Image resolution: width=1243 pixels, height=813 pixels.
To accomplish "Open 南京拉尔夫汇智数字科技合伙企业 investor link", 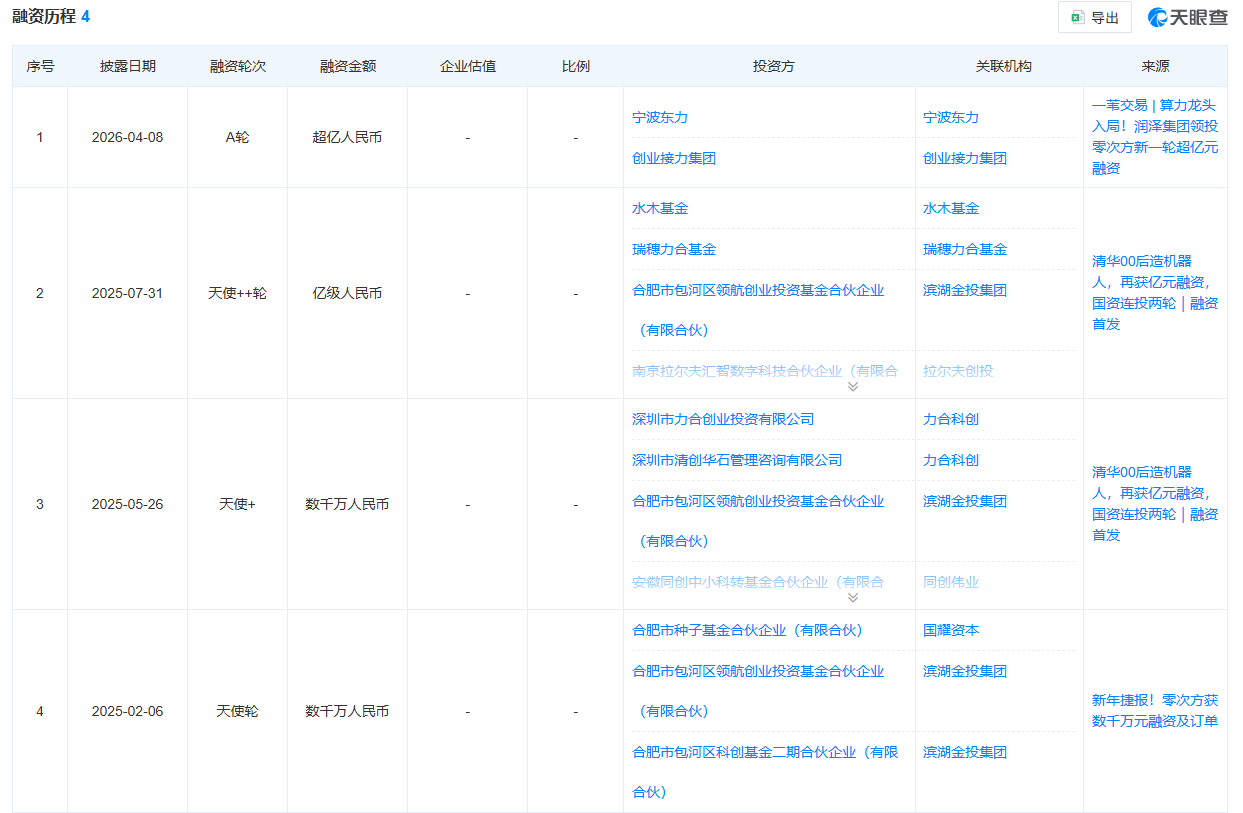I will point(765,370).
